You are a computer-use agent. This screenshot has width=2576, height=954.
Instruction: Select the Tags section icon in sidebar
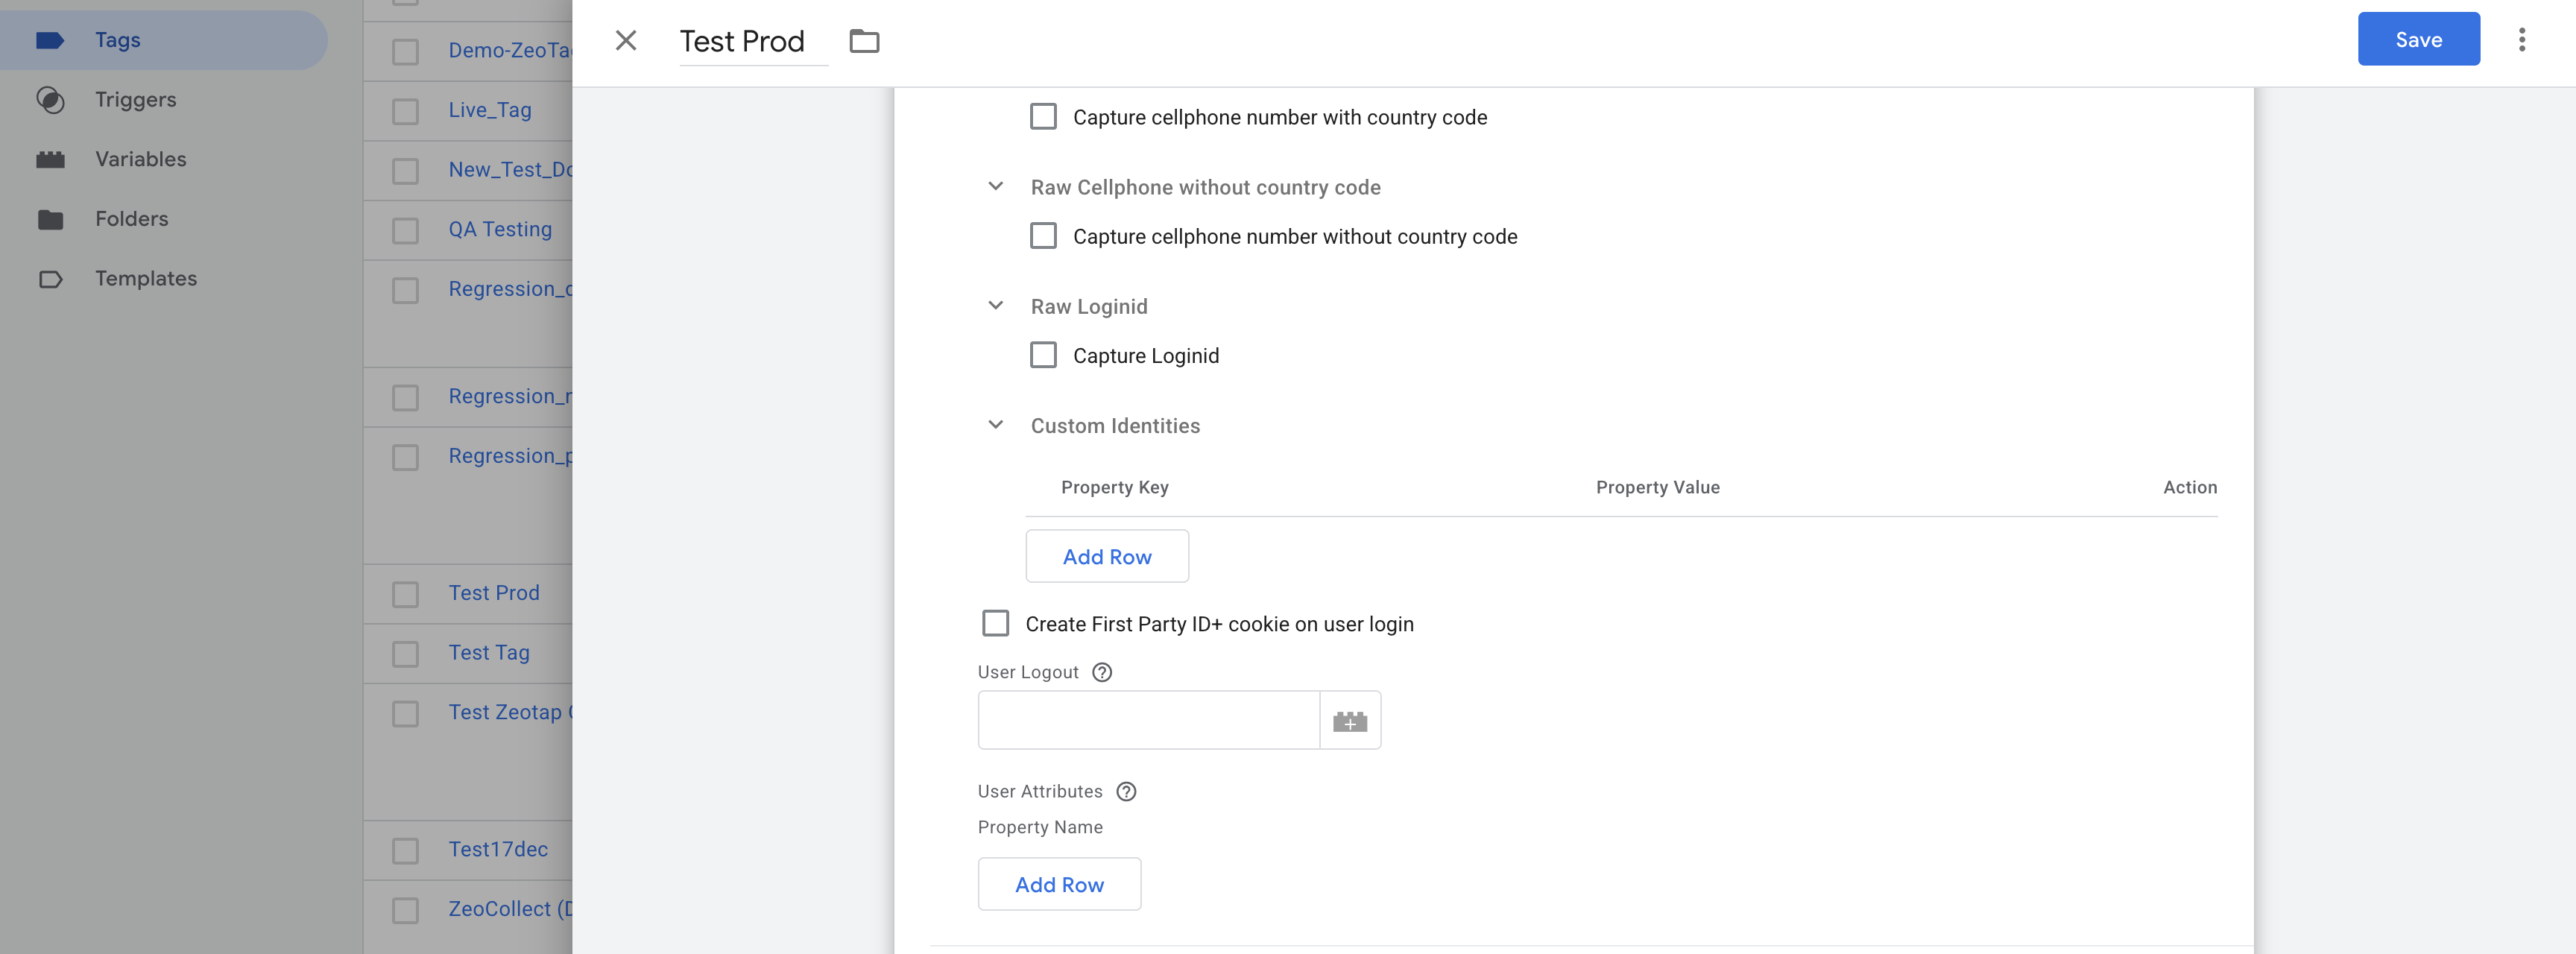(x=52, y=40)
